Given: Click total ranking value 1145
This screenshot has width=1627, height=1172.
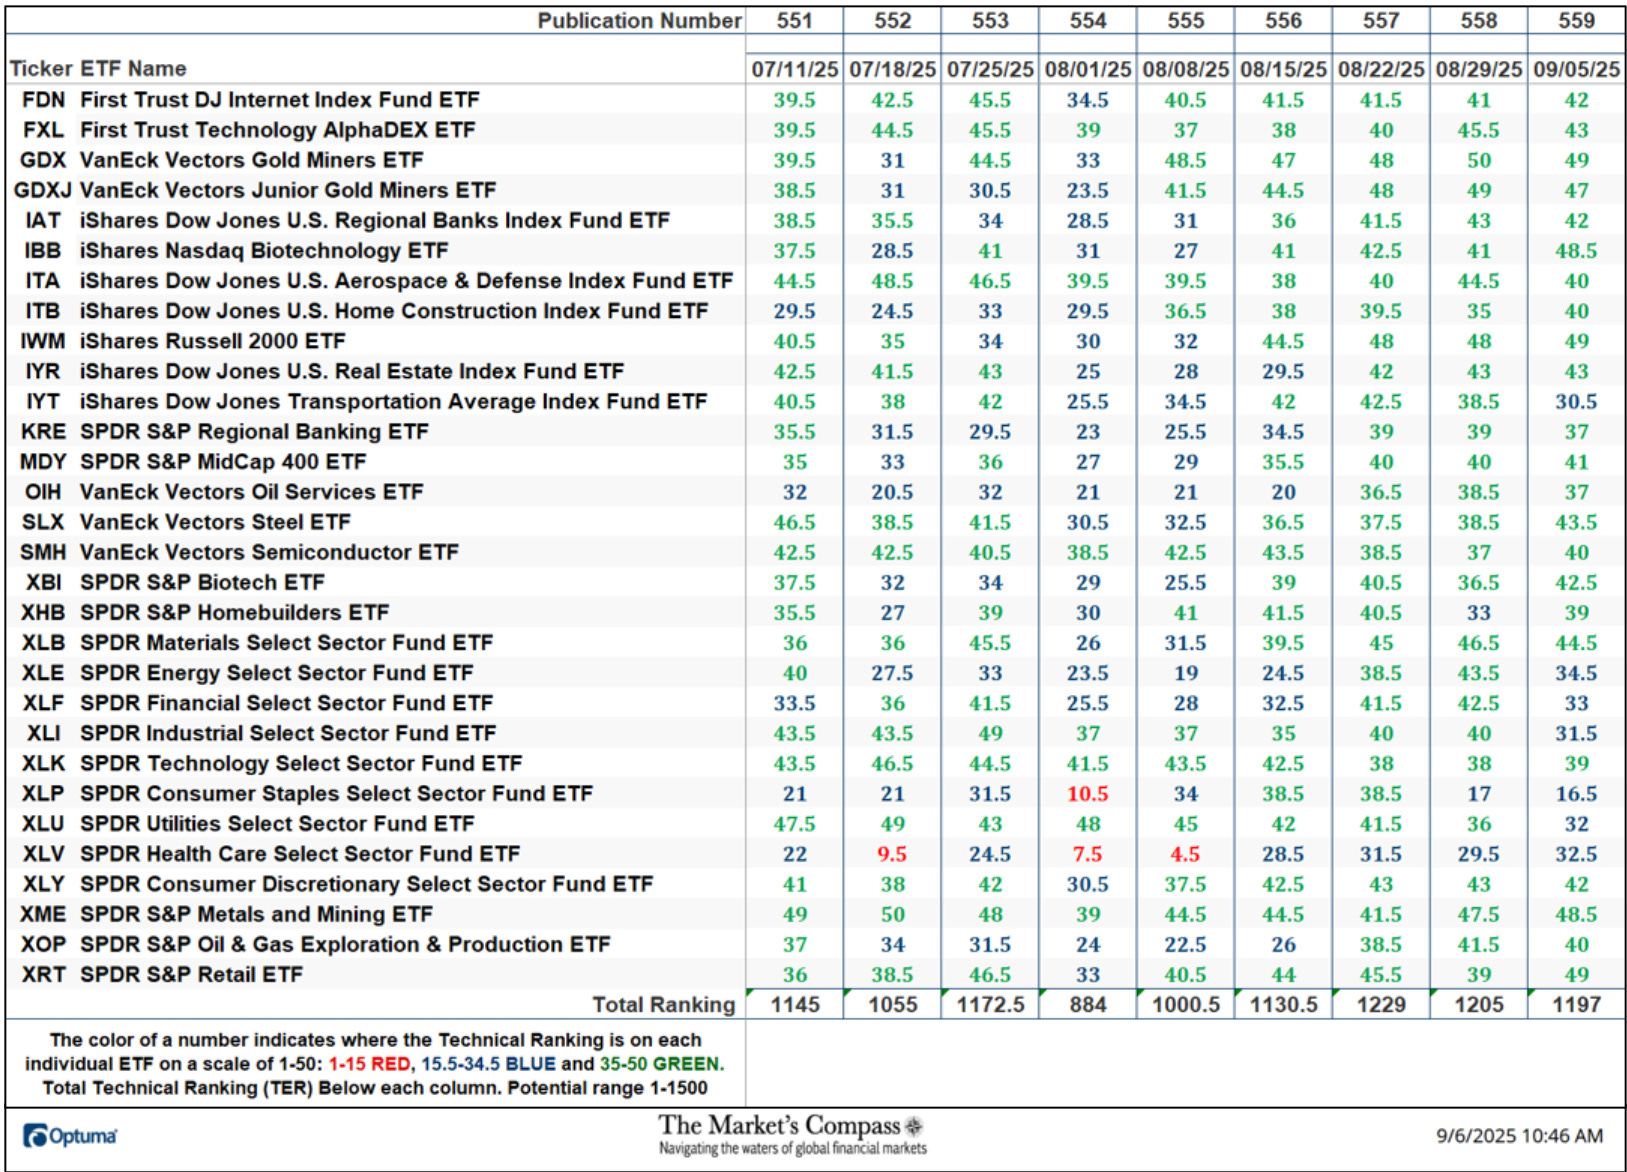Looking at the screenshot, I should click(x=795, y=1005).
